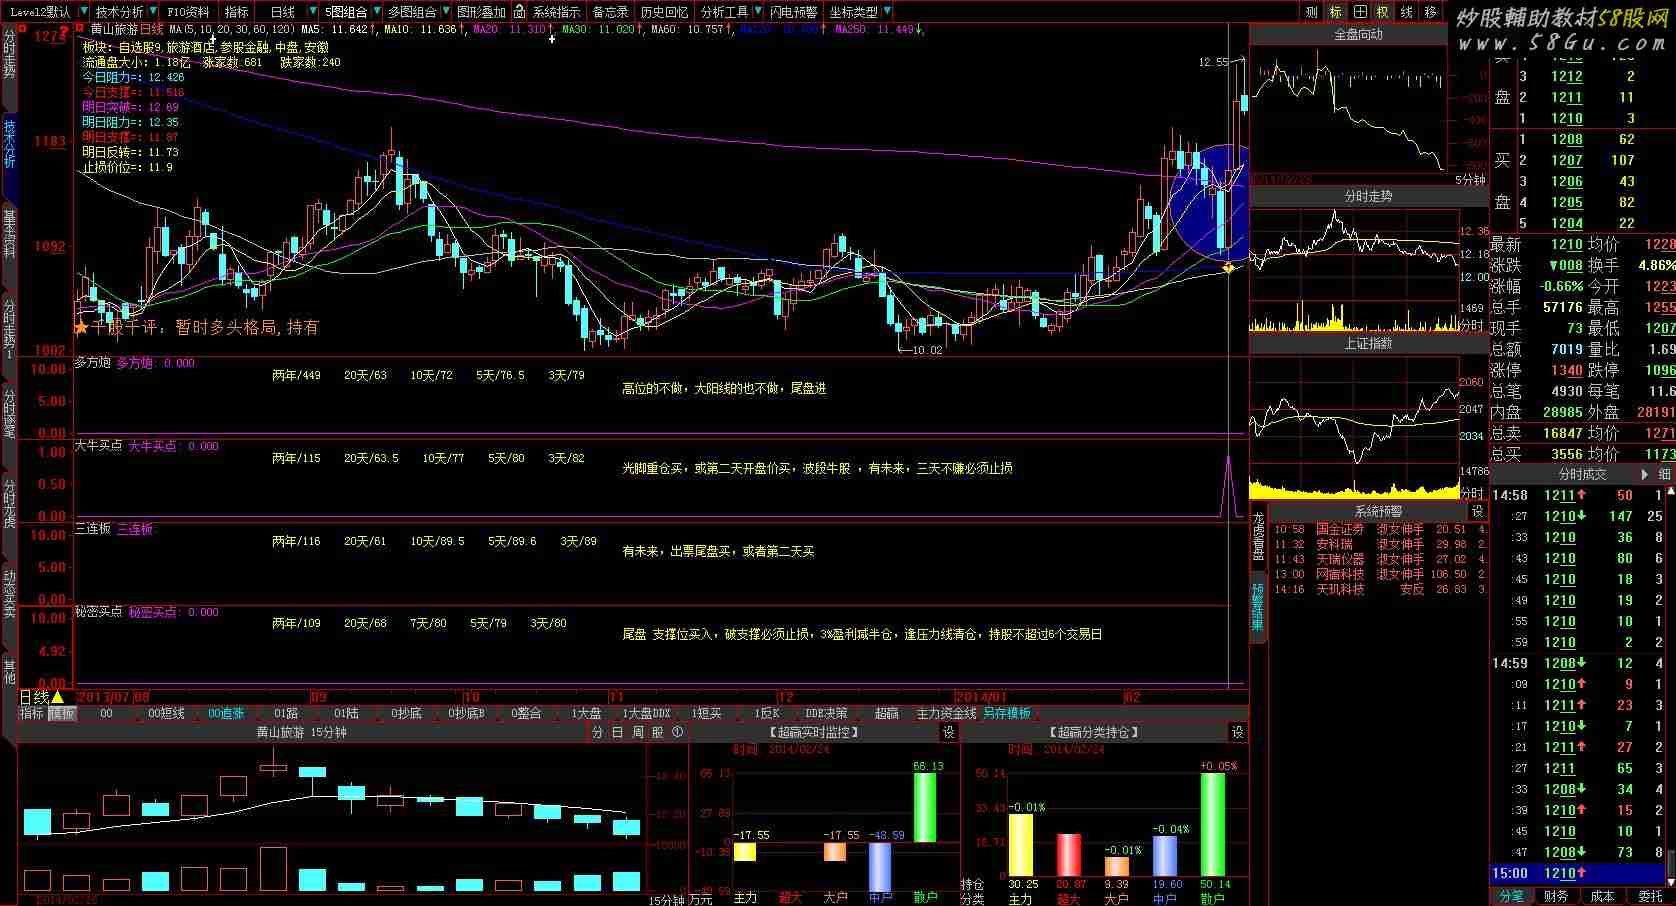1676x906 pixels.
Task: Open the 龙虎看盘 vertical tab
Action: point(1258,537)
